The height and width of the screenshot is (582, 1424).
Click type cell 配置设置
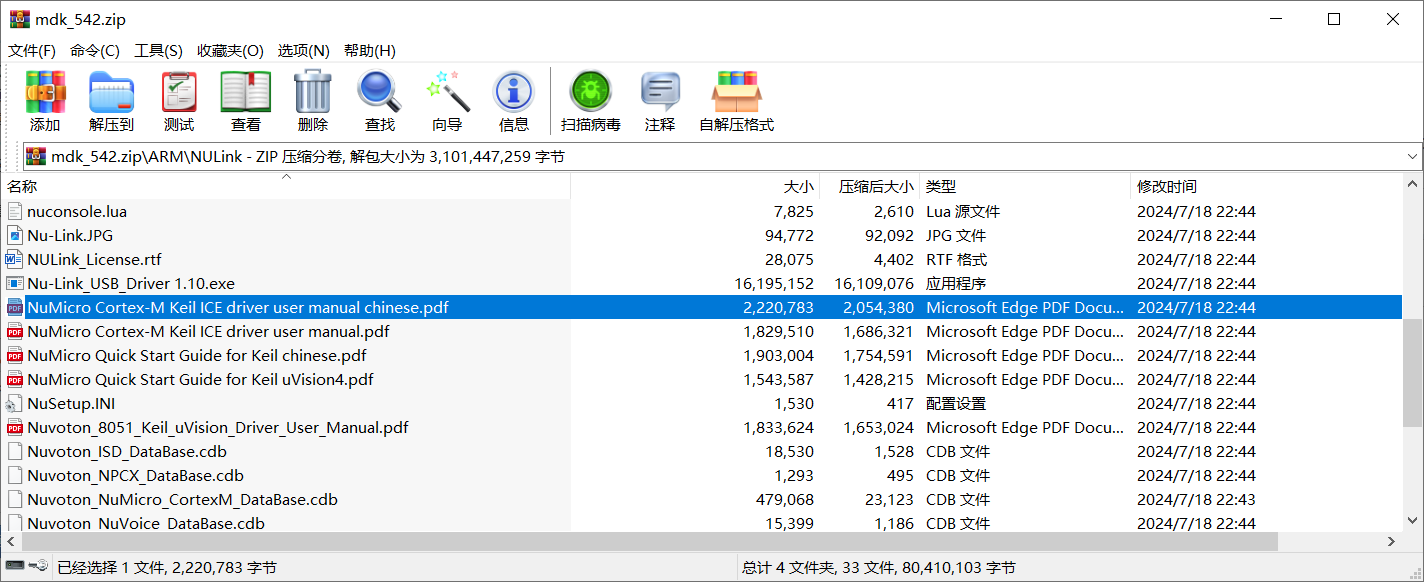click(x=956, y=403)
